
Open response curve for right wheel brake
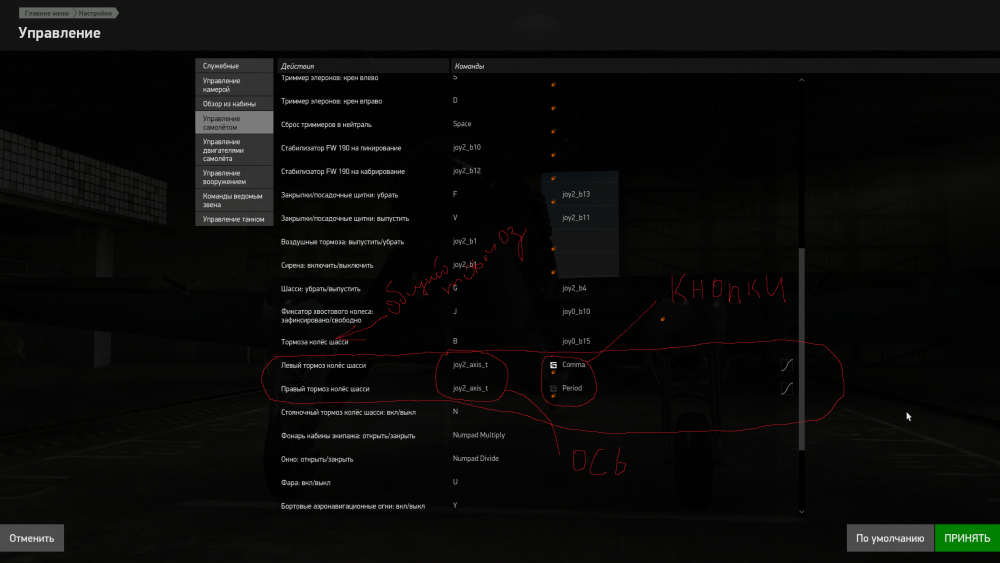click(787, 388)
